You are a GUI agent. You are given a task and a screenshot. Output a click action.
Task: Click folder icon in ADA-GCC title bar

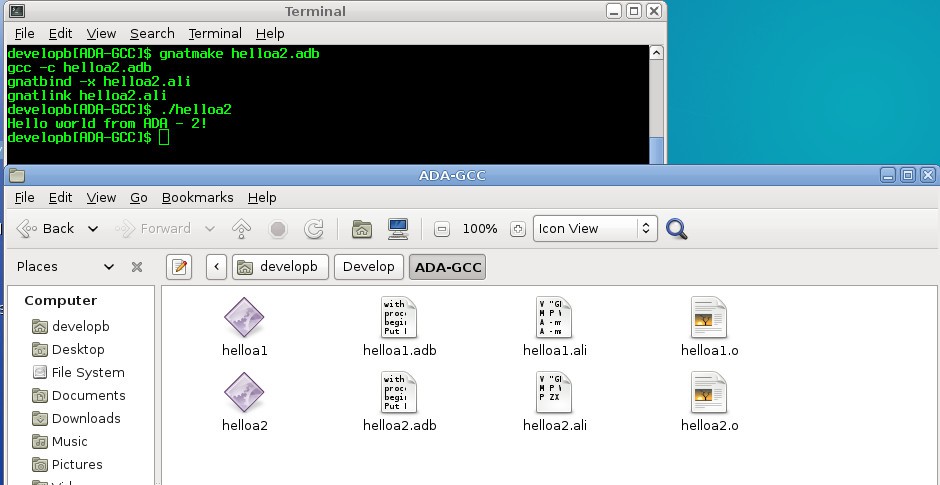pyautogui.click(x=17, y=175)
